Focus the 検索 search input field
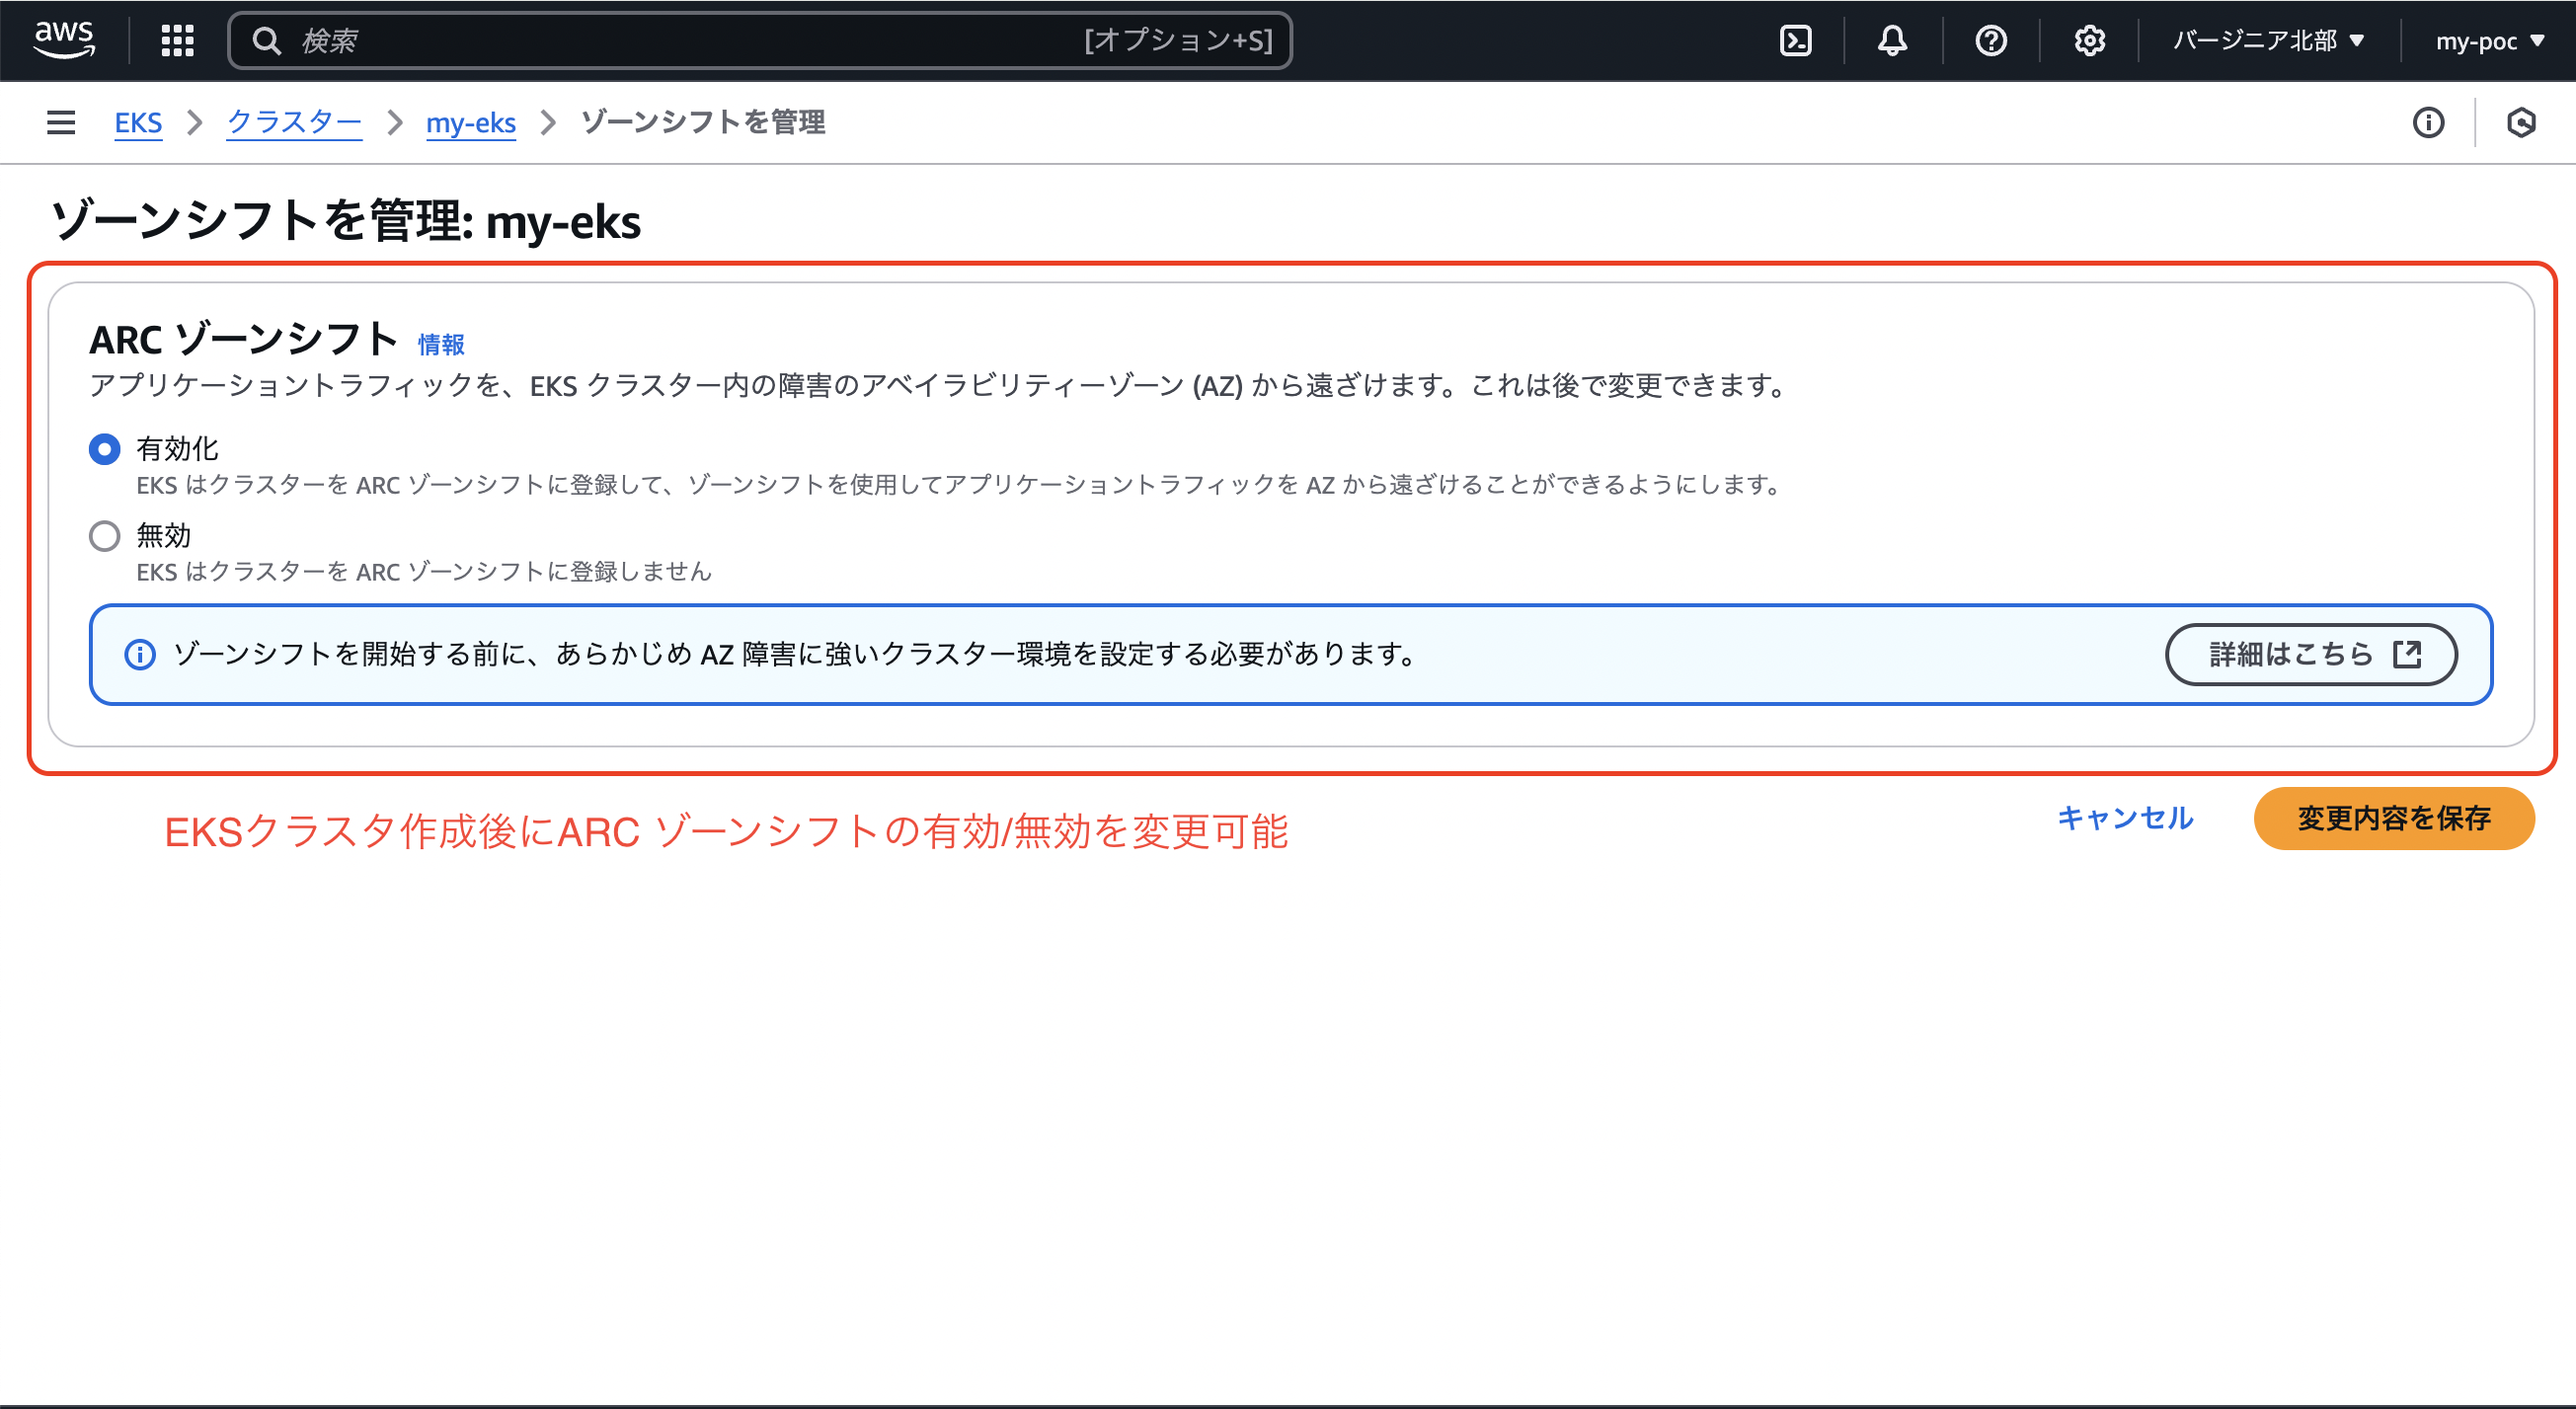 coord(760,40)
